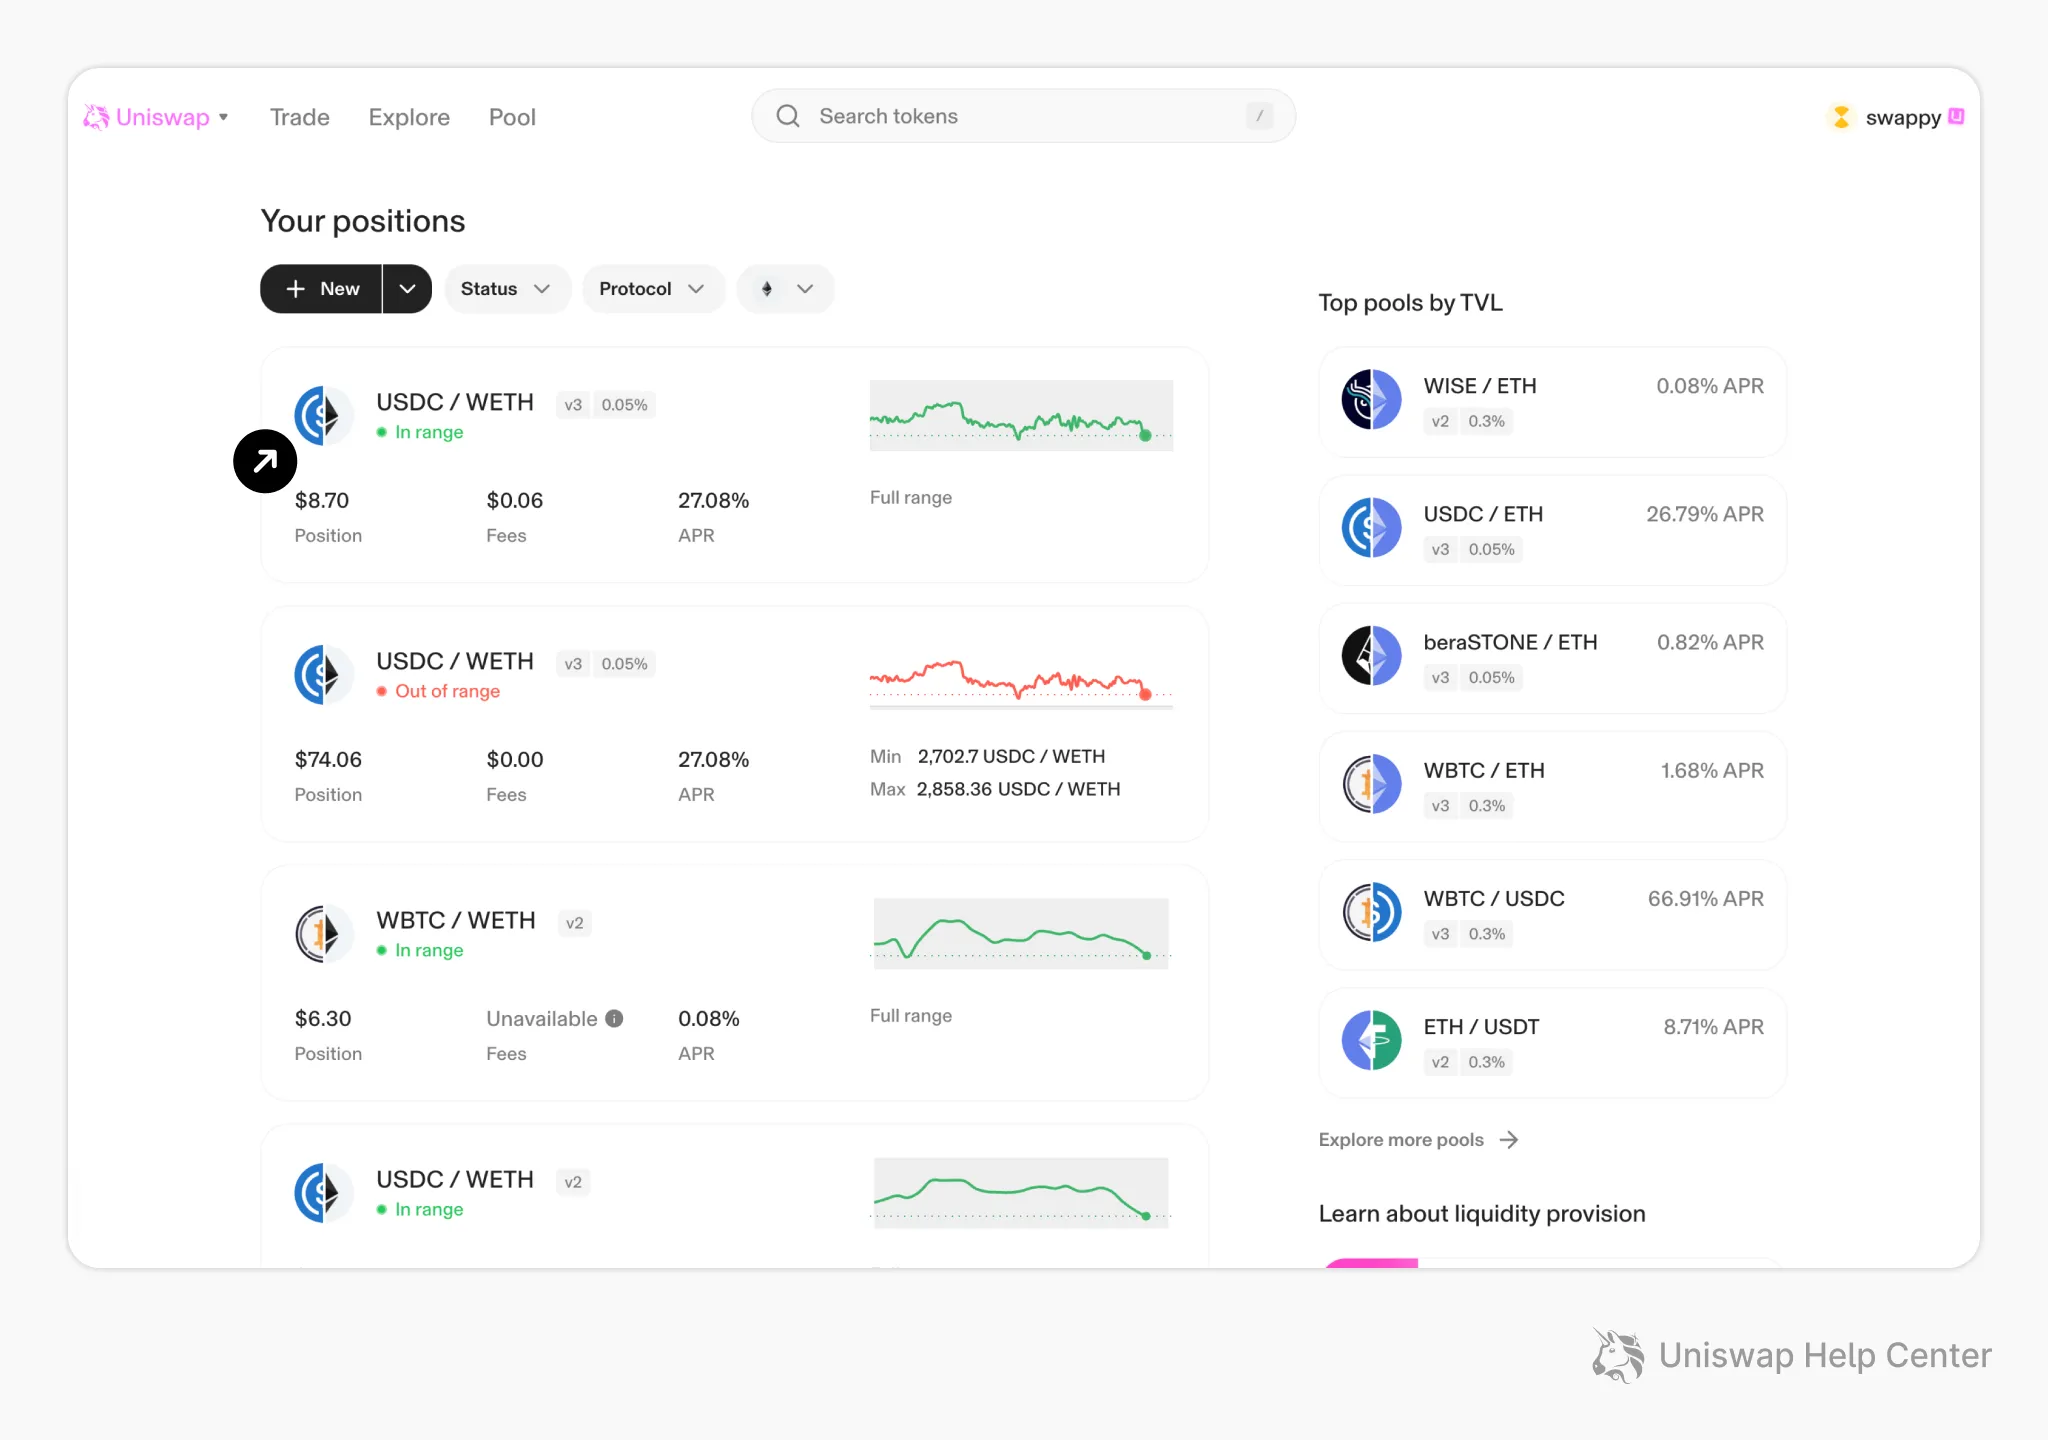Image resolution: width=2048 pixels, height=1440 pixels.
Task: Click the in-range USDC / WETH v3 price chart
Action: click(1021, 415)
